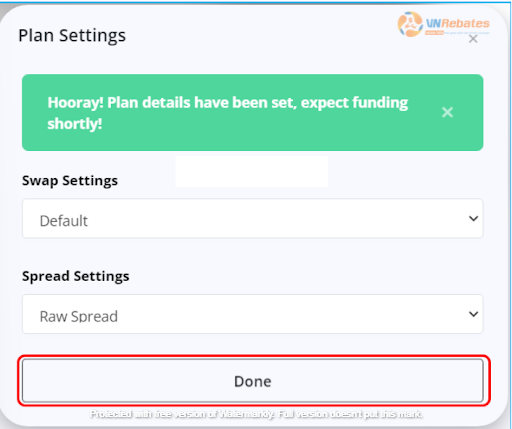512x429 pixels.
Task: Click the green plan details confirmation banner
Action: [252, 112]
